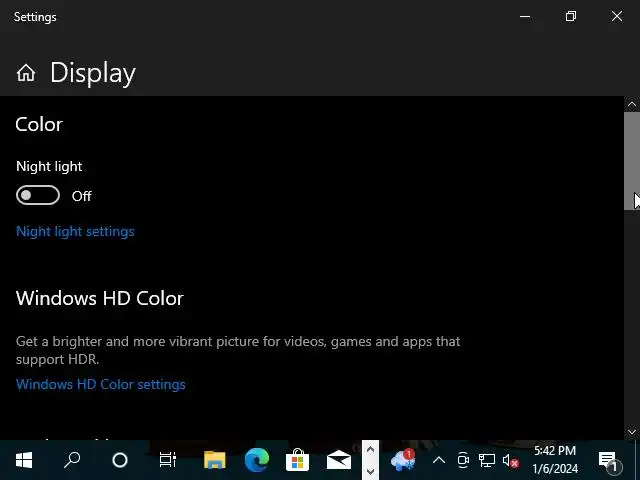
Task: Show next taskbar icons with down arrow
Action: tap(370, 471)
